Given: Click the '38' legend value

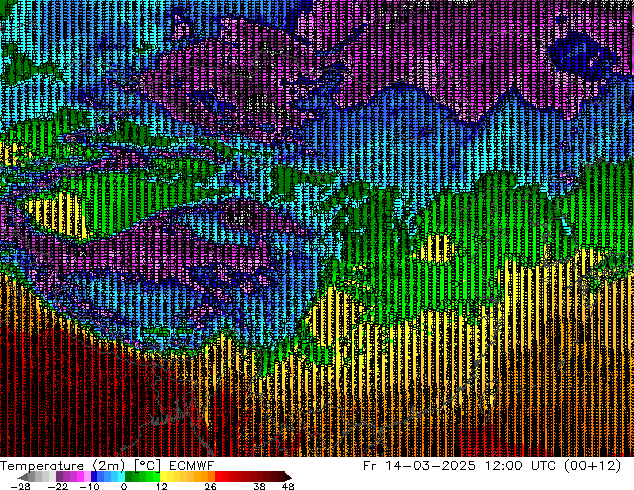Looking at the screenshot, I should tap(260, 486).
